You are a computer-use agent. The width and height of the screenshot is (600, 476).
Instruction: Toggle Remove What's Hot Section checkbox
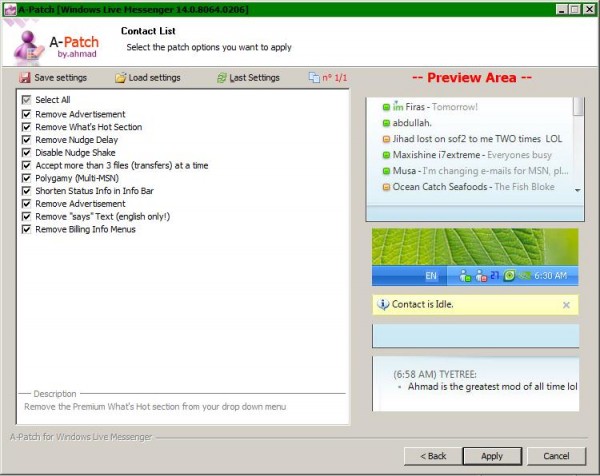pos(26,127)
